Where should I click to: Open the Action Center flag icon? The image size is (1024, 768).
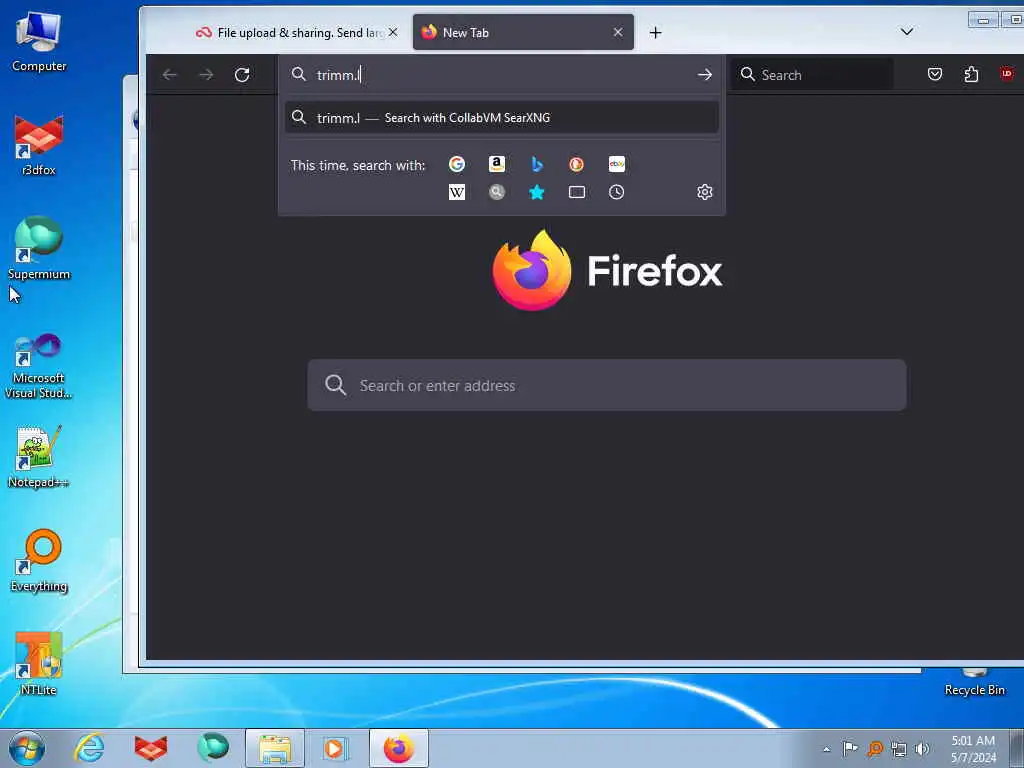coord(850,748)
